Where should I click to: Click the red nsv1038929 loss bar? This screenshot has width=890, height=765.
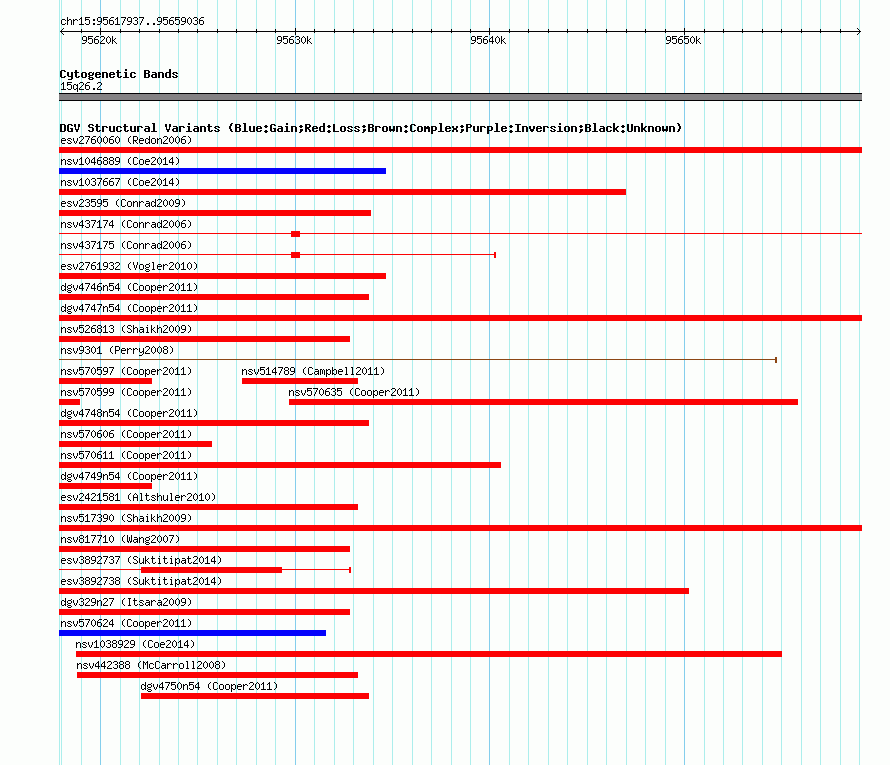429,654
